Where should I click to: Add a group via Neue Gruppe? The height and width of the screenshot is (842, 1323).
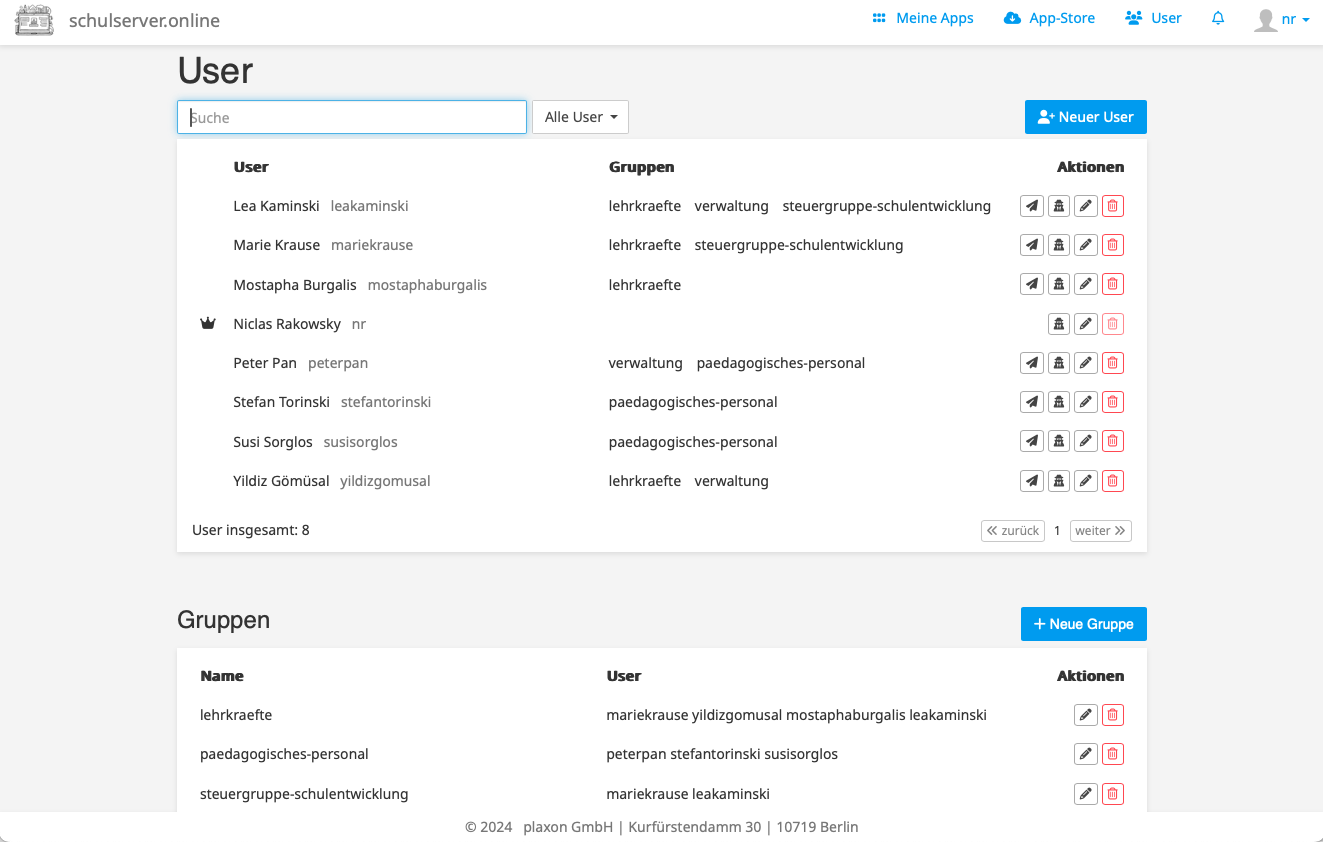1083,623
